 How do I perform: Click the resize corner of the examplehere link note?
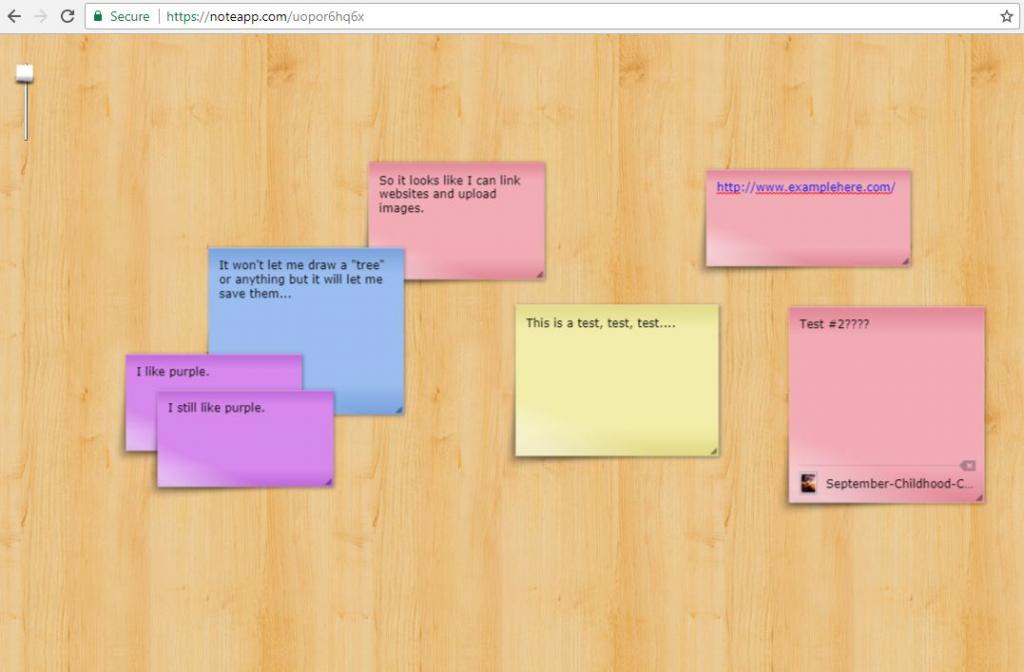(905, 261)
